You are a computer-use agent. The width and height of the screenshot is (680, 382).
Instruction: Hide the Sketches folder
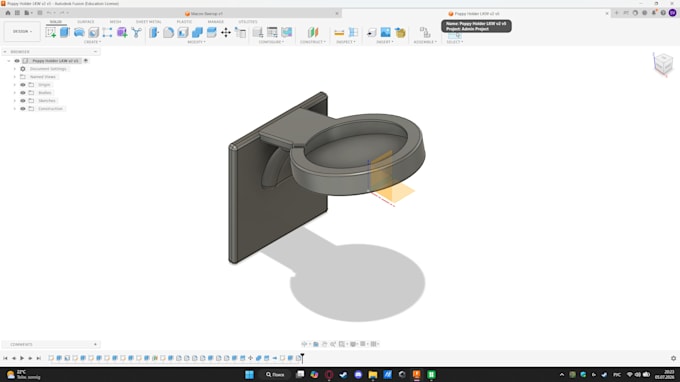[x=23, y=101]
